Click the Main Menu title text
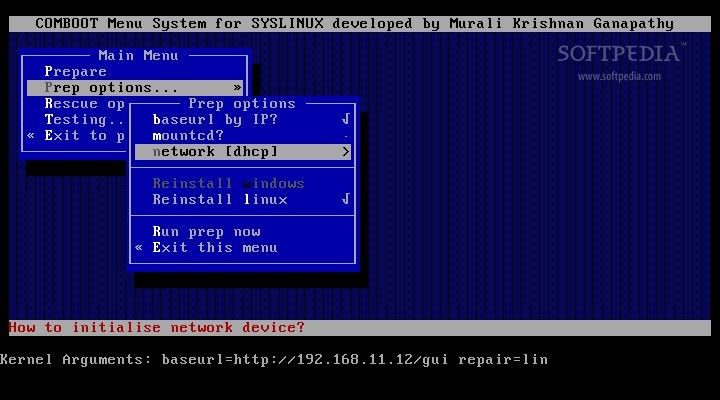The width and height of the screenshot is (720, 400). [138, 56]
